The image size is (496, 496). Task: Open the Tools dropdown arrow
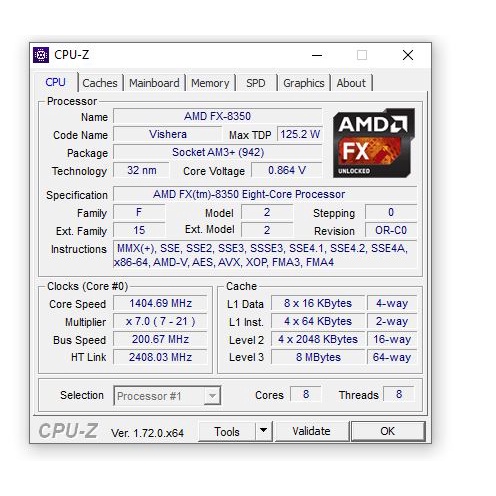[263, 431]
